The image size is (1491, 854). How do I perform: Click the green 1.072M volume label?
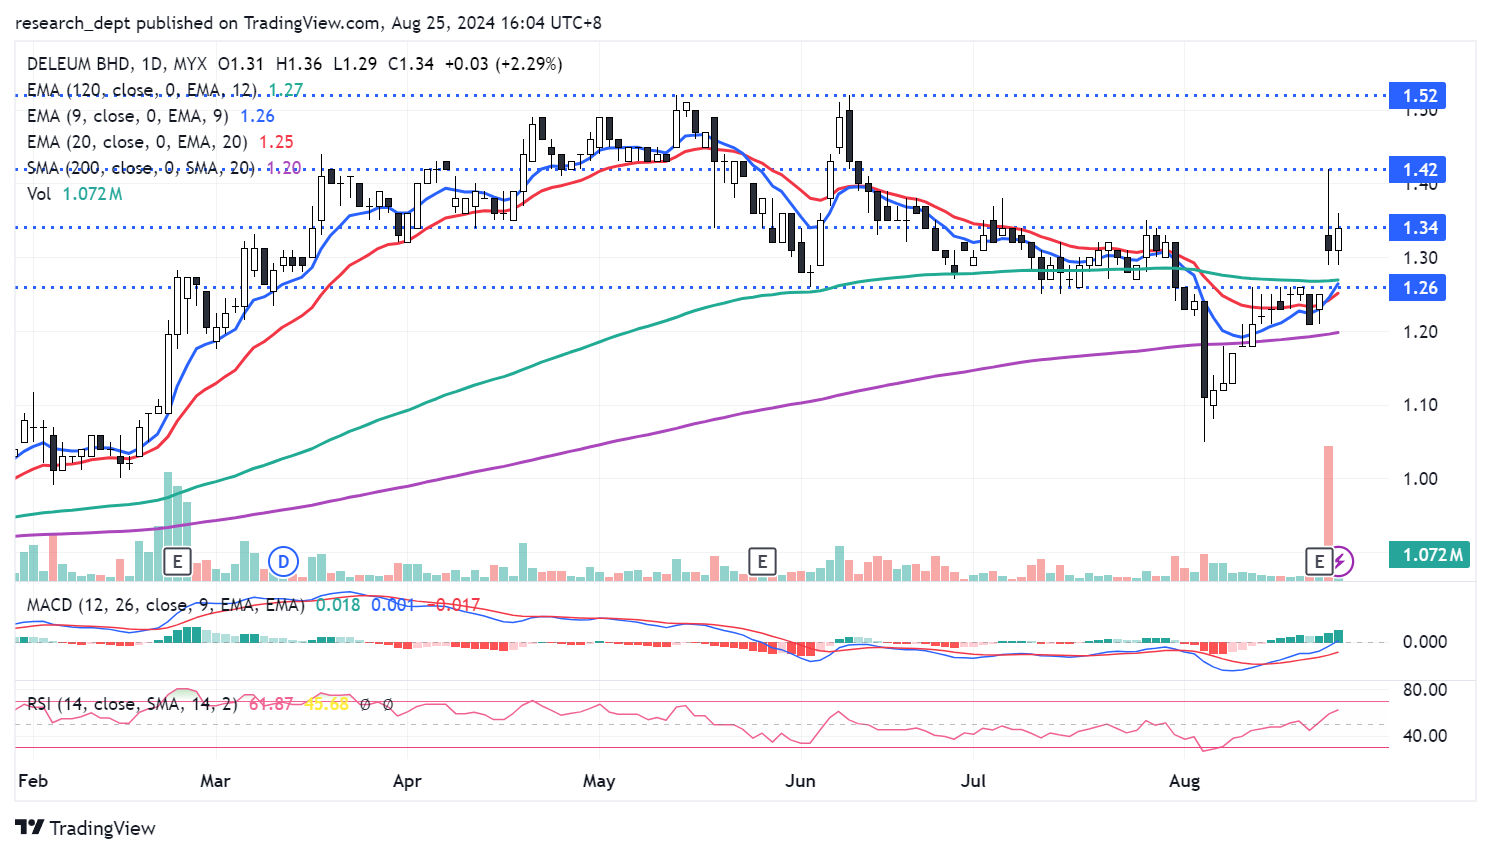point(1431,555)
